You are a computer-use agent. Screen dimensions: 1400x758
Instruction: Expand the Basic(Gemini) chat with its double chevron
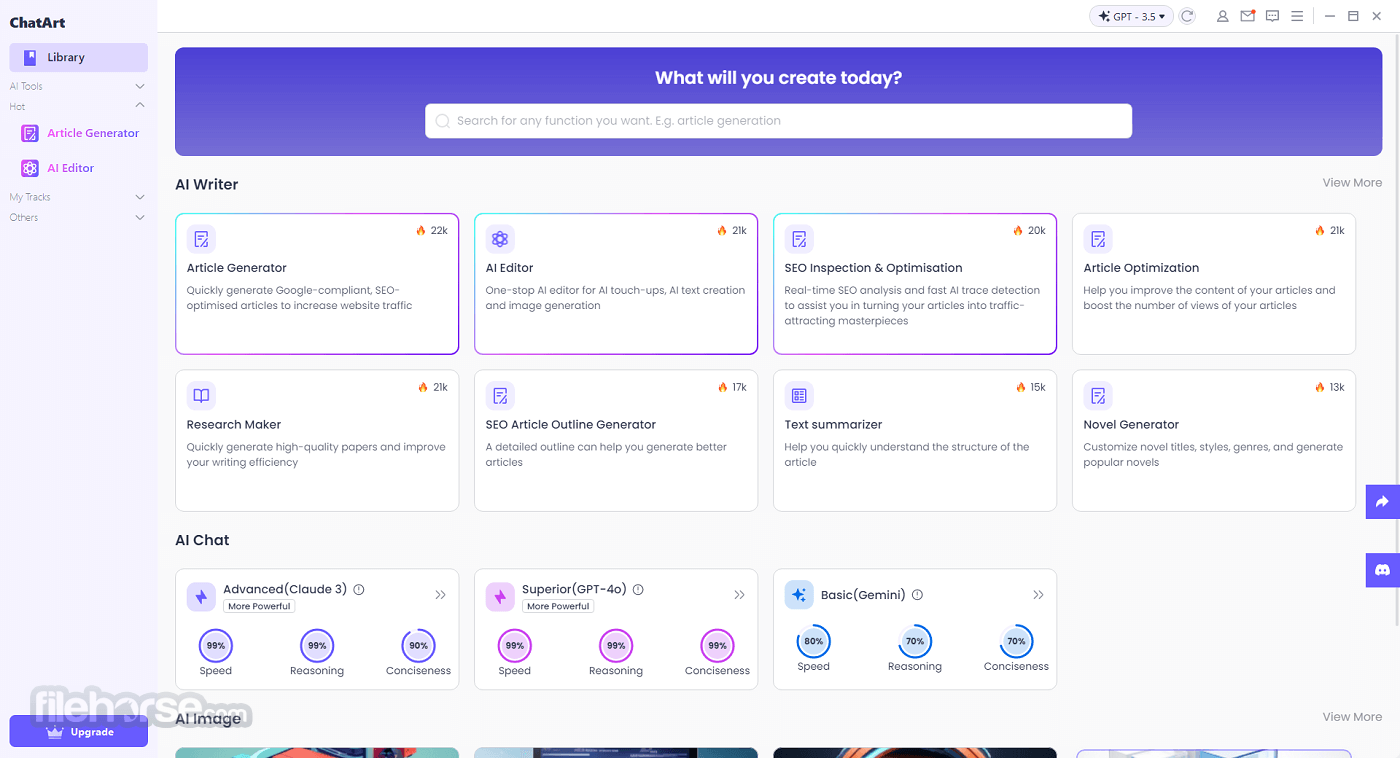(1038, 595)
